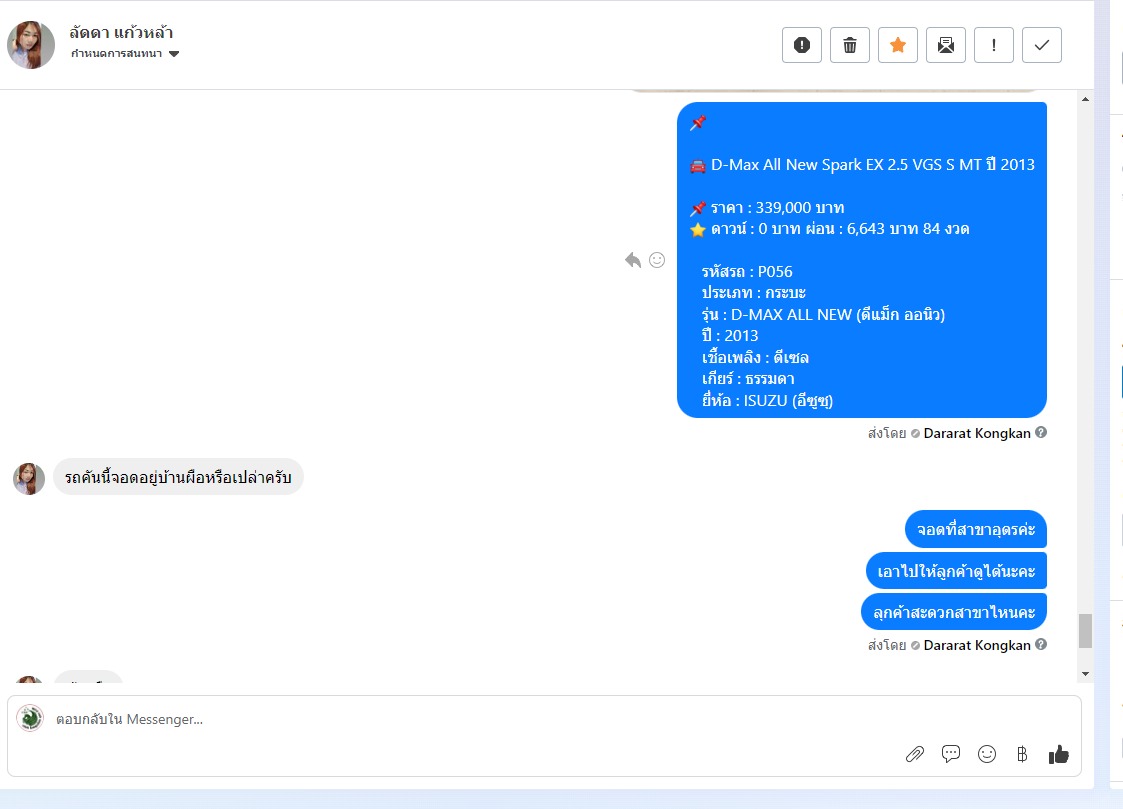Select reply bubble จอดที่สาขาอุดรค่ะ
This screenshot has height=809, width=1123.
[x=975, y=529]
